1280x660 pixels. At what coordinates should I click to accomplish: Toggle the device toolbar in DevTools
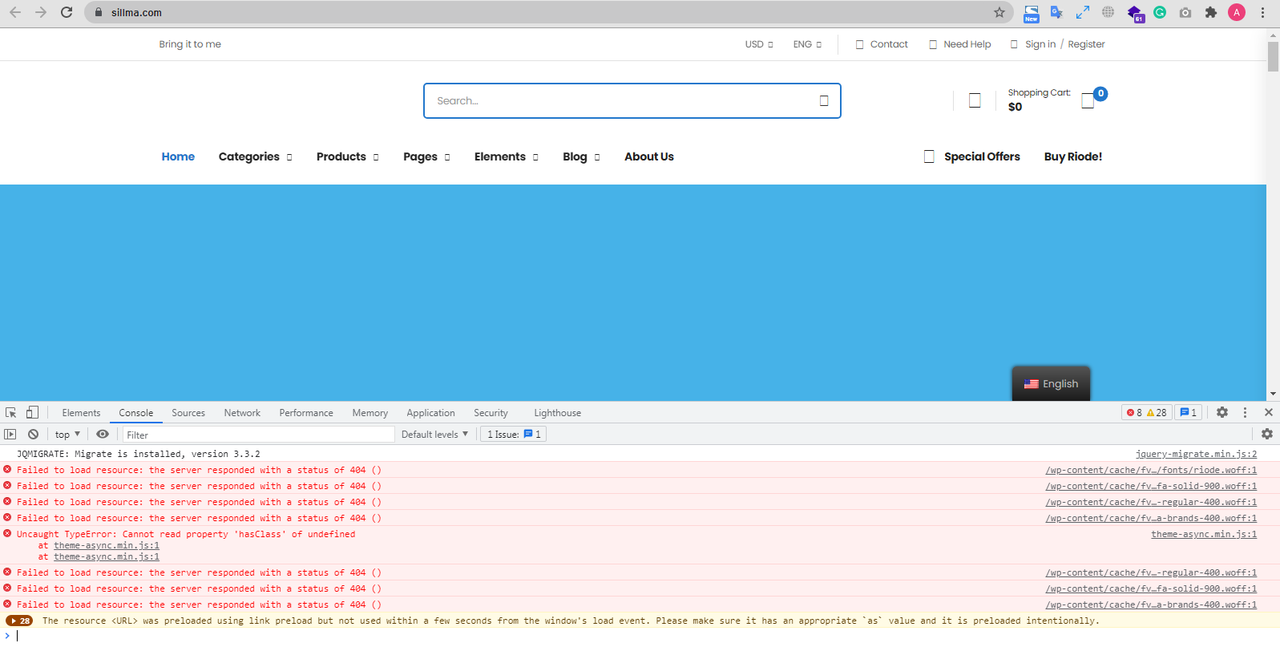[x=32, y=412]
